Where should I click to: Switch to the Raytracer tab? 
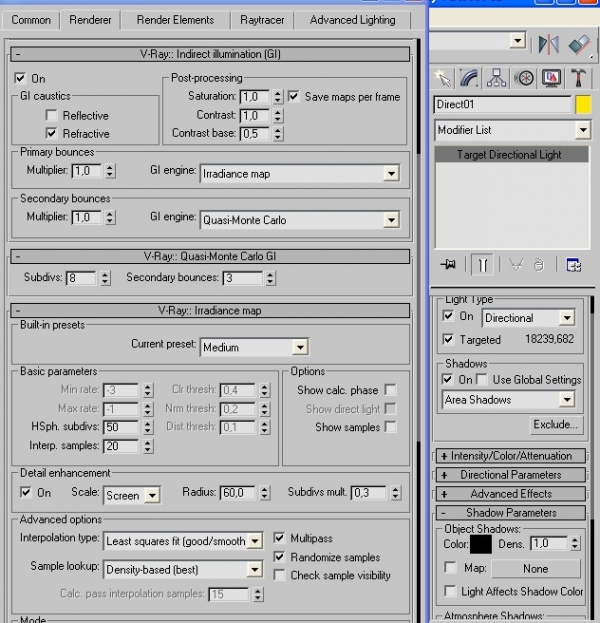pos(262,20)
